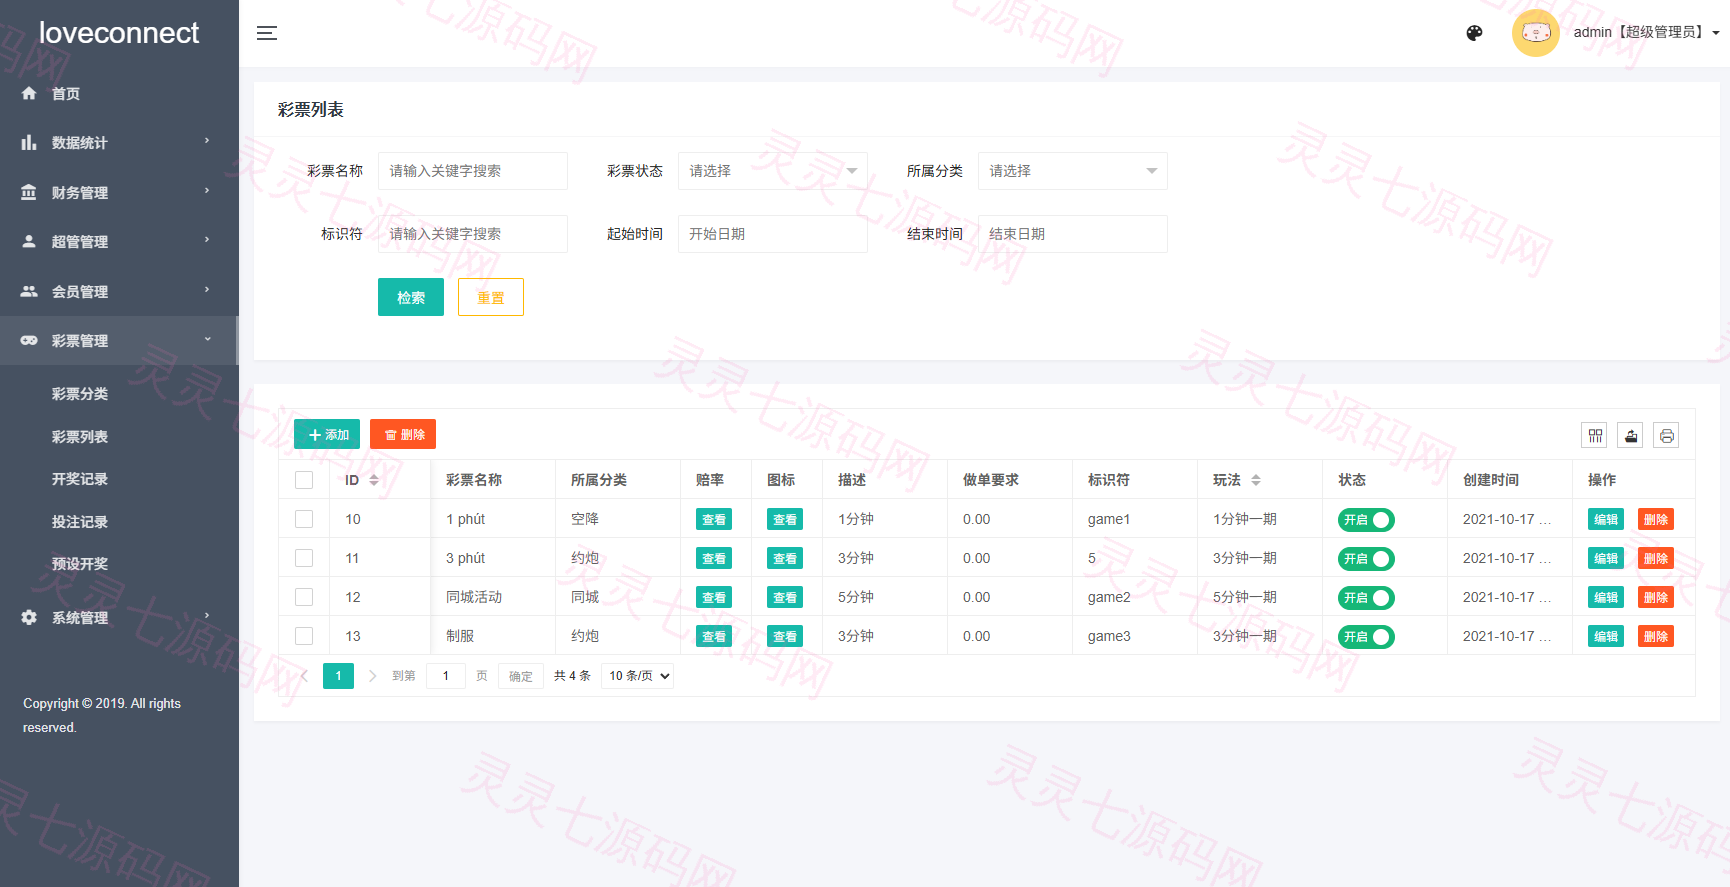Check the checkbox for row ID 10
Screen dimensions: 1730x887
coord(304,519)
